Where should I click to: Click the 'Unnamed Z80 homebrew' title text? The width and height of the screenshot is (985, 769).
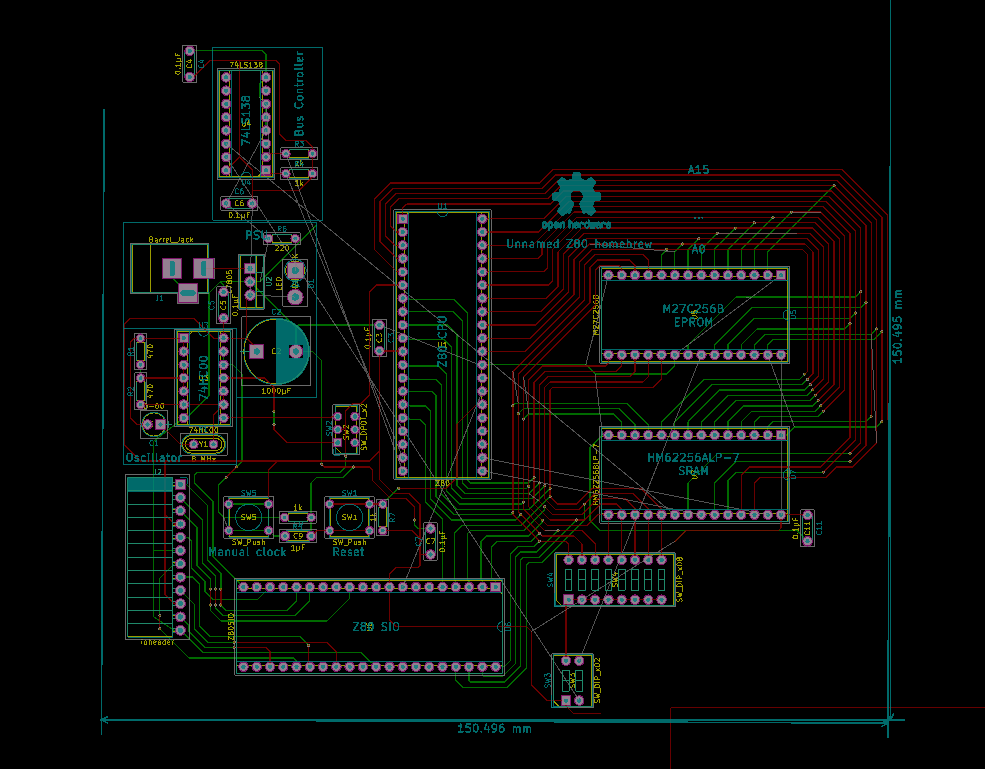coord(579,244)
